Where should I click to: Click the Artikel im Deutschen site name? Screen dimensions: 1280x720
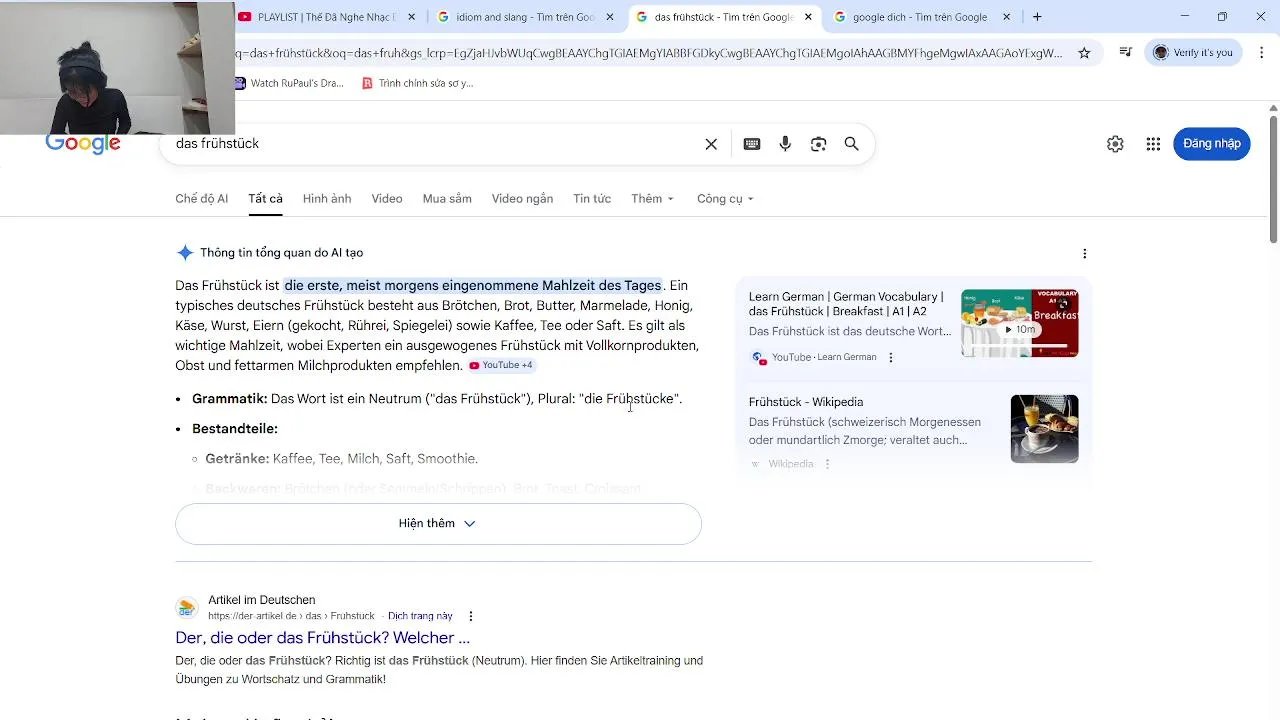tap(262, 600)
